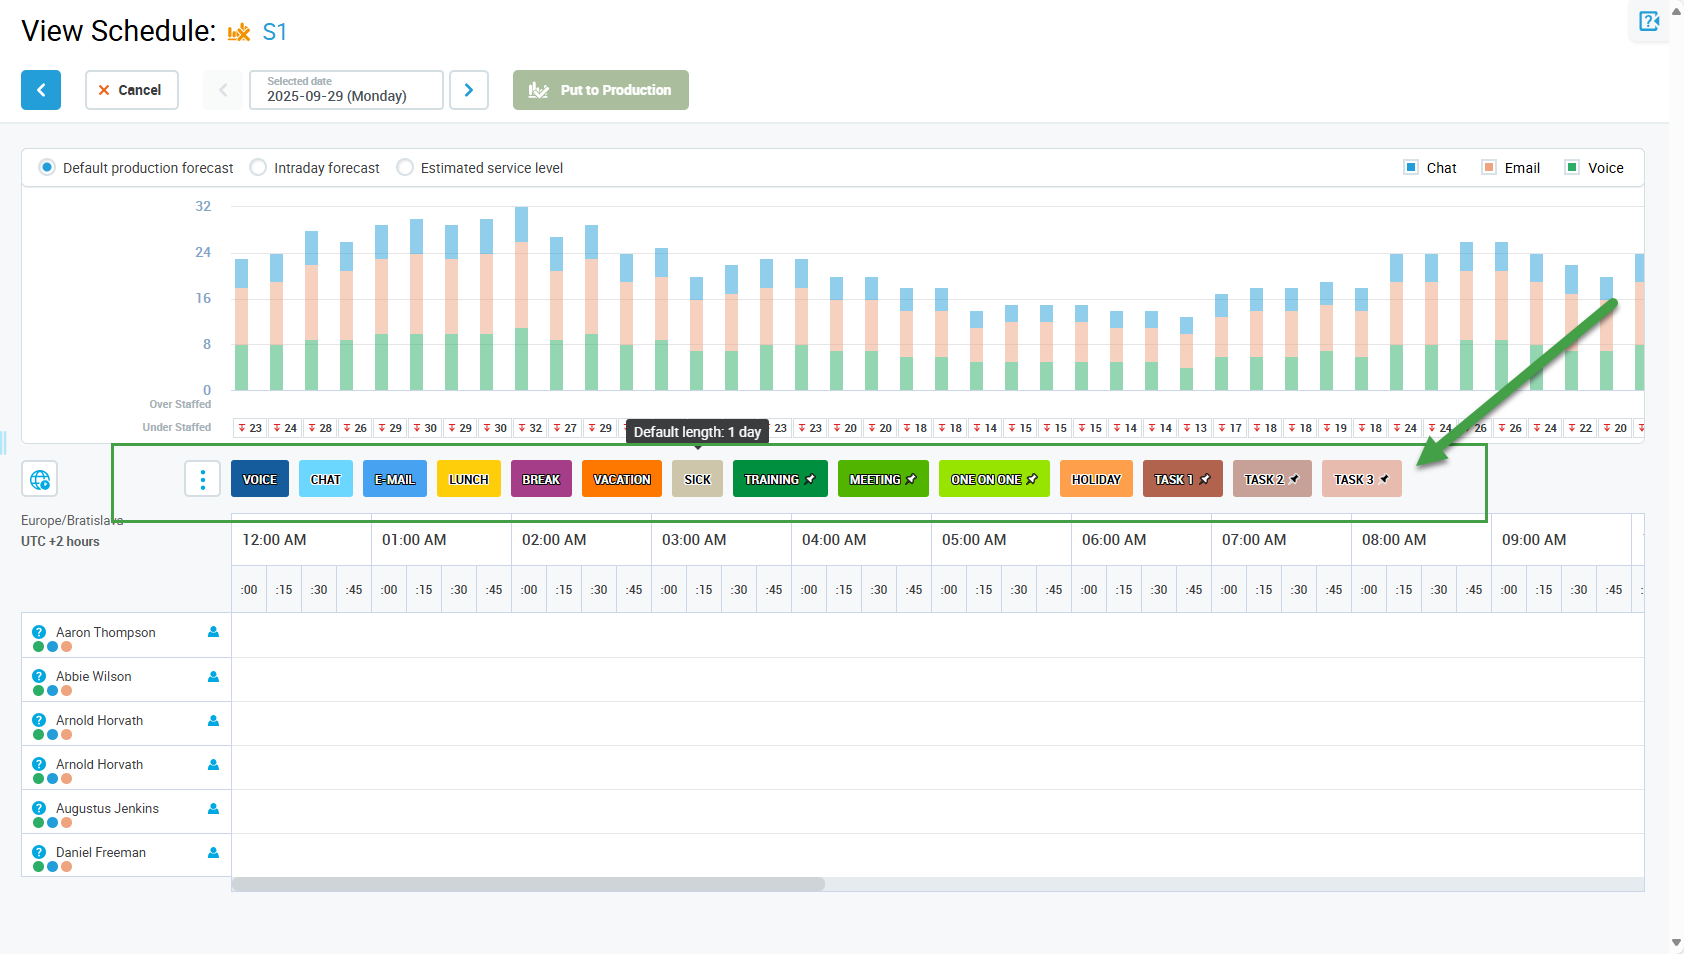Go to next date with right chevron
Screen dimensions: 1684x954
[469, 90]
